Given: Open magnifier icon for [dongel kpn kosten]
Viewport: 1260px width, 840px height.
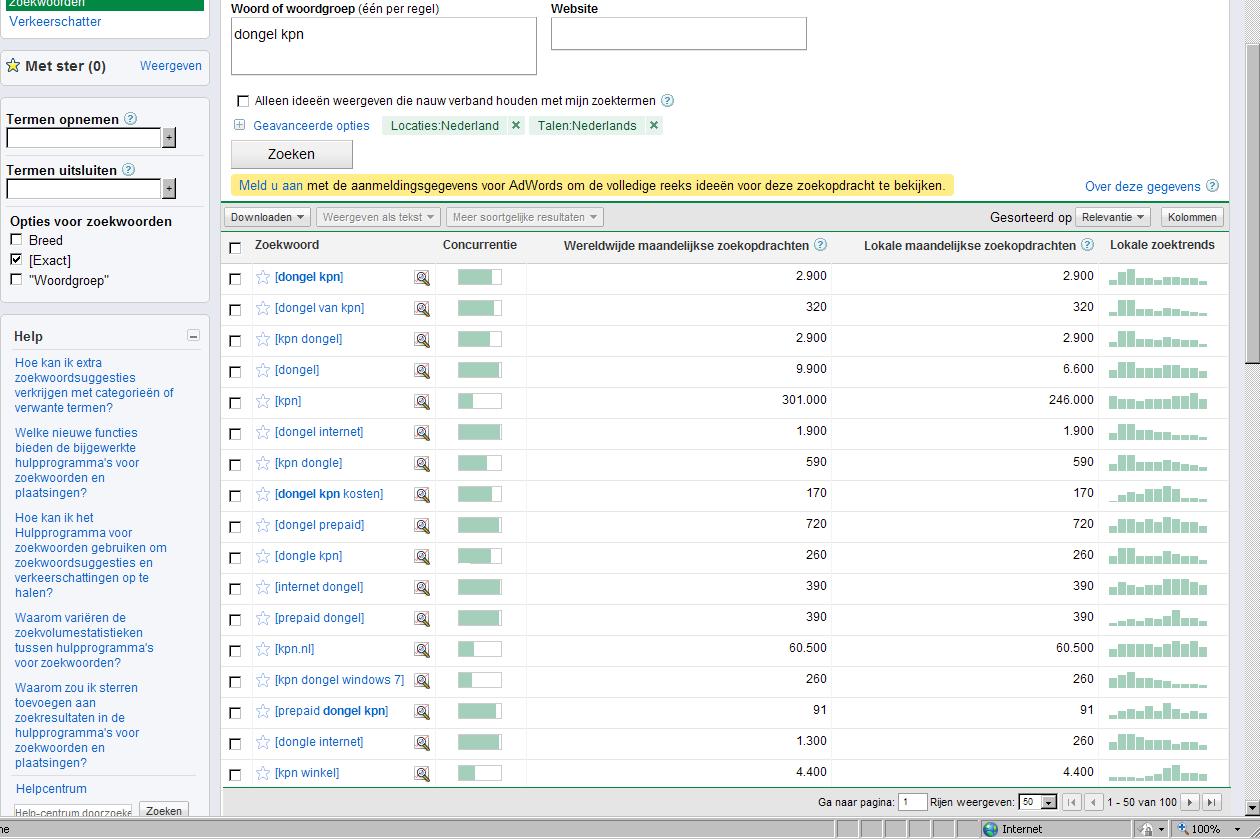Looking at the screenshot, I should [x=422, y=495].
